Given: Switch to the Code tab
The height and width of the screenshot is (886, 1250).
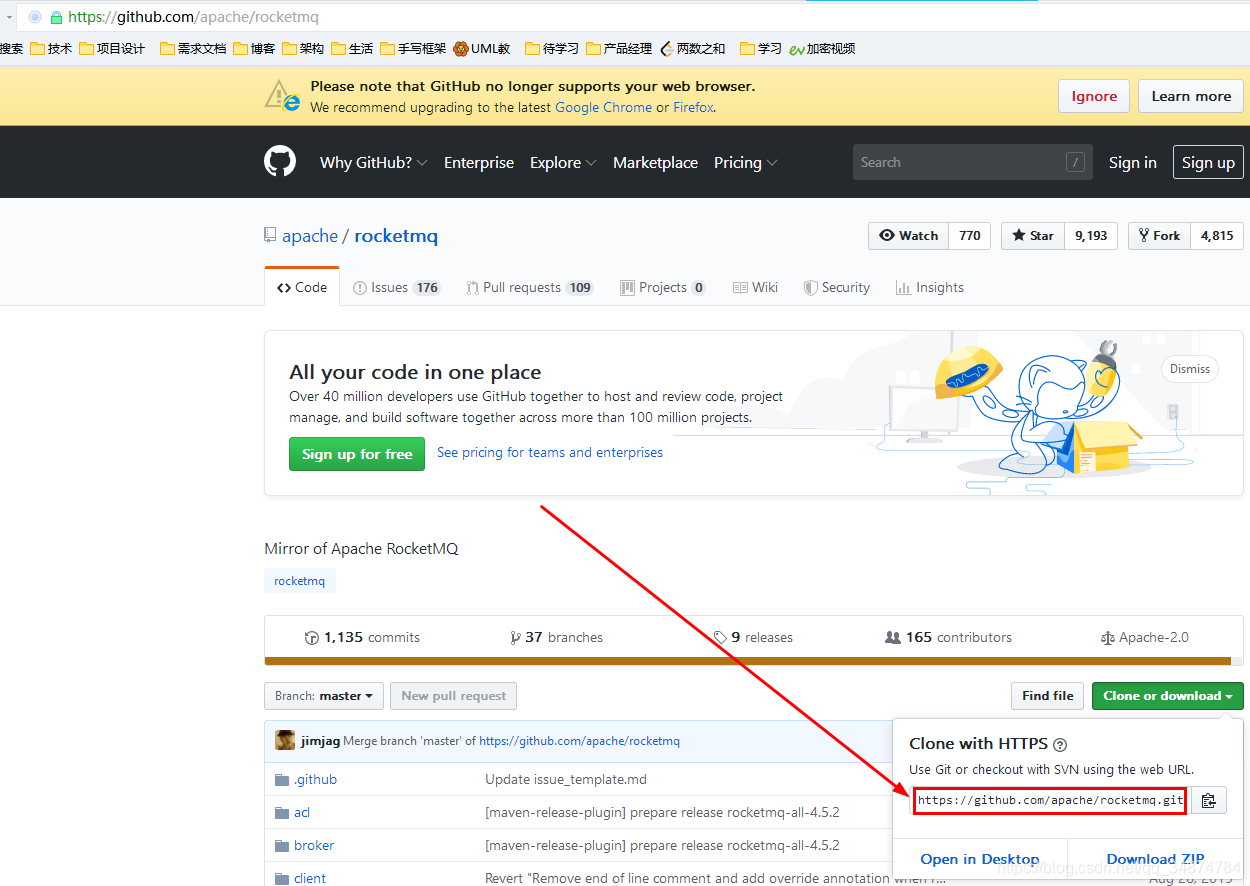Looking at the screenshot, I should click(x=302, y=287).
